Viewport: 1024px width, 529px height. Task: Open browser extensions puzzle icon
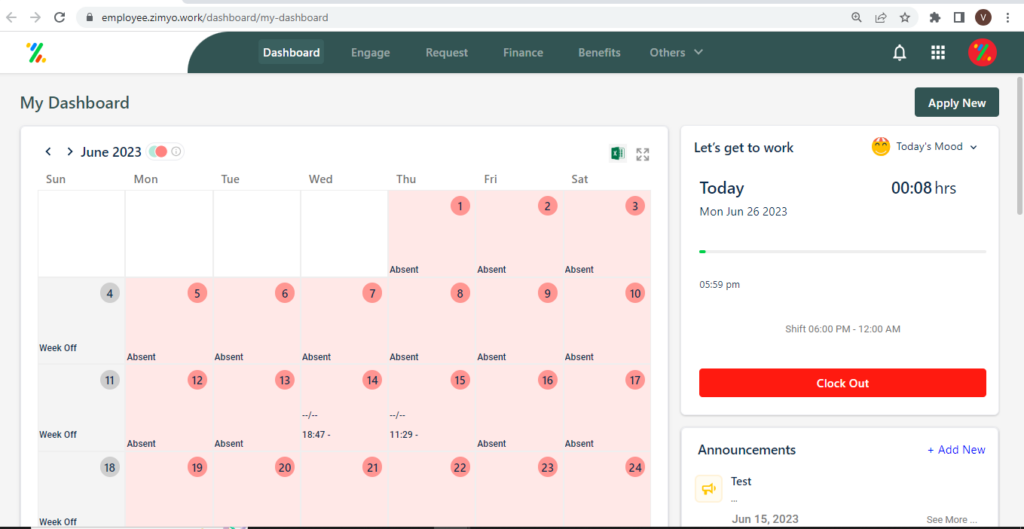935,18
